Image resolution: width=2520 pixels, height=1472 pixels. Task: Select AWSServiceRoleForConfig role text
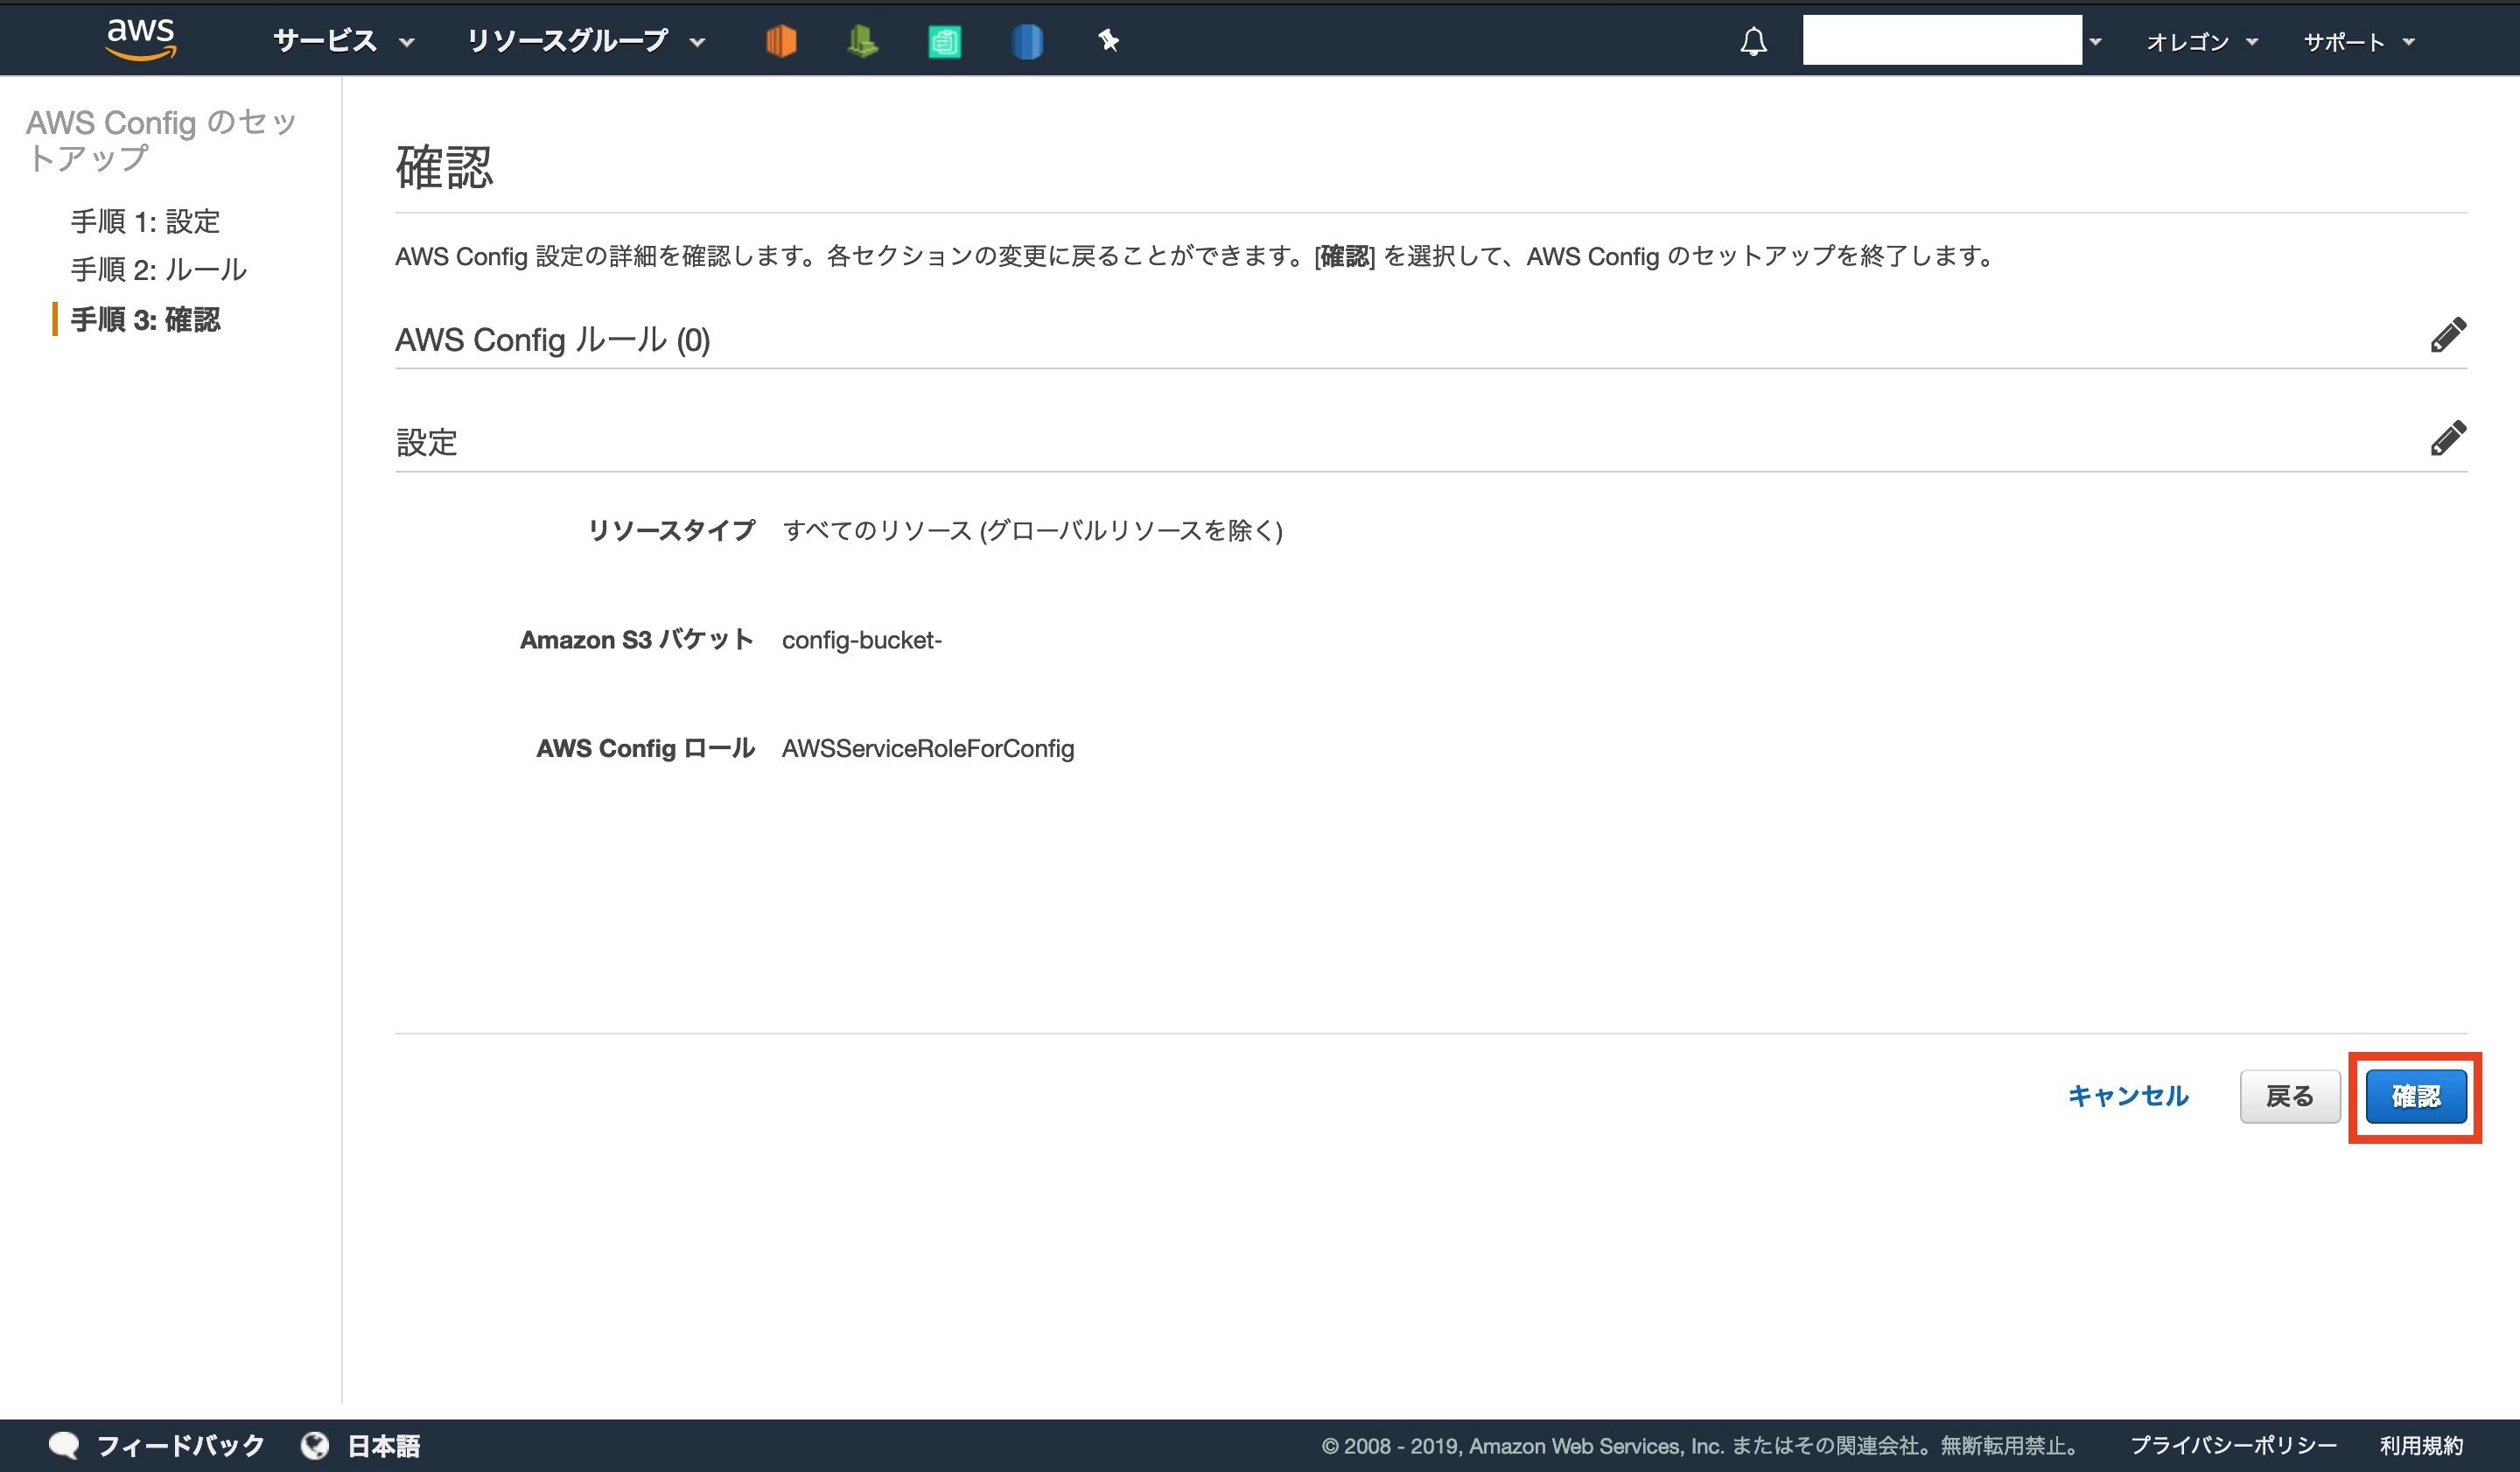coord(928,749)
